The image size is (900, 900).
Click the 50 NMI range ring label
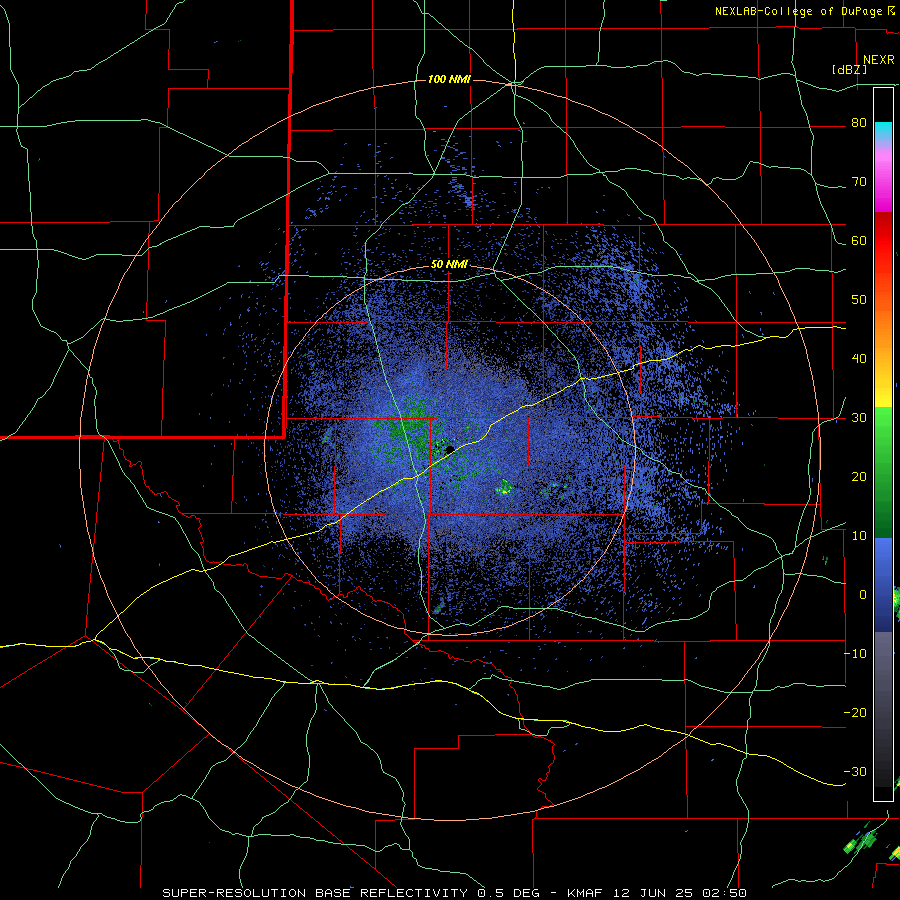pyautogui.click(x=449, y=265)
